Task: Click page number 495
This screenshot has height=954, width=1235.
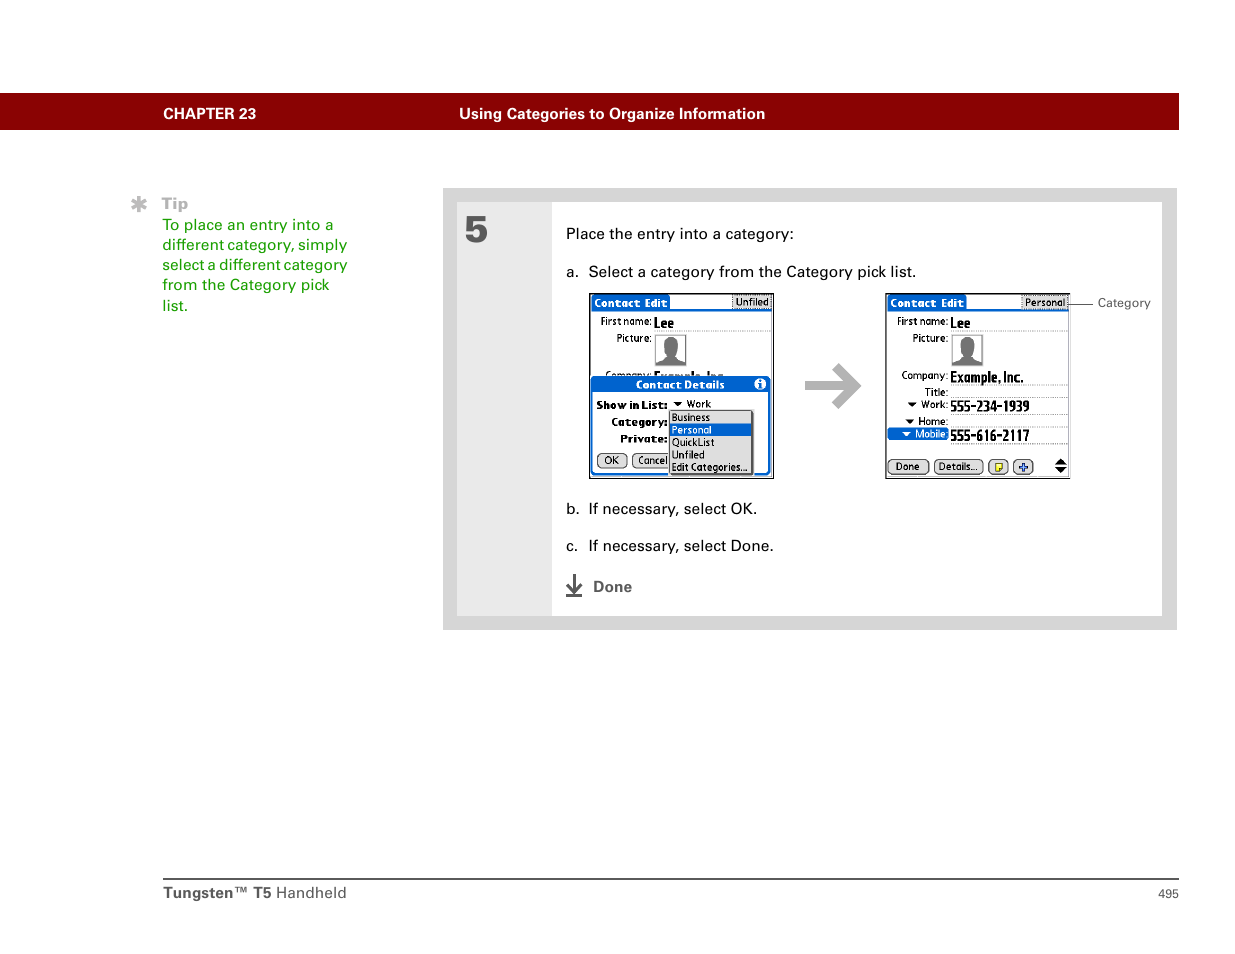Action: (1168, 894)
